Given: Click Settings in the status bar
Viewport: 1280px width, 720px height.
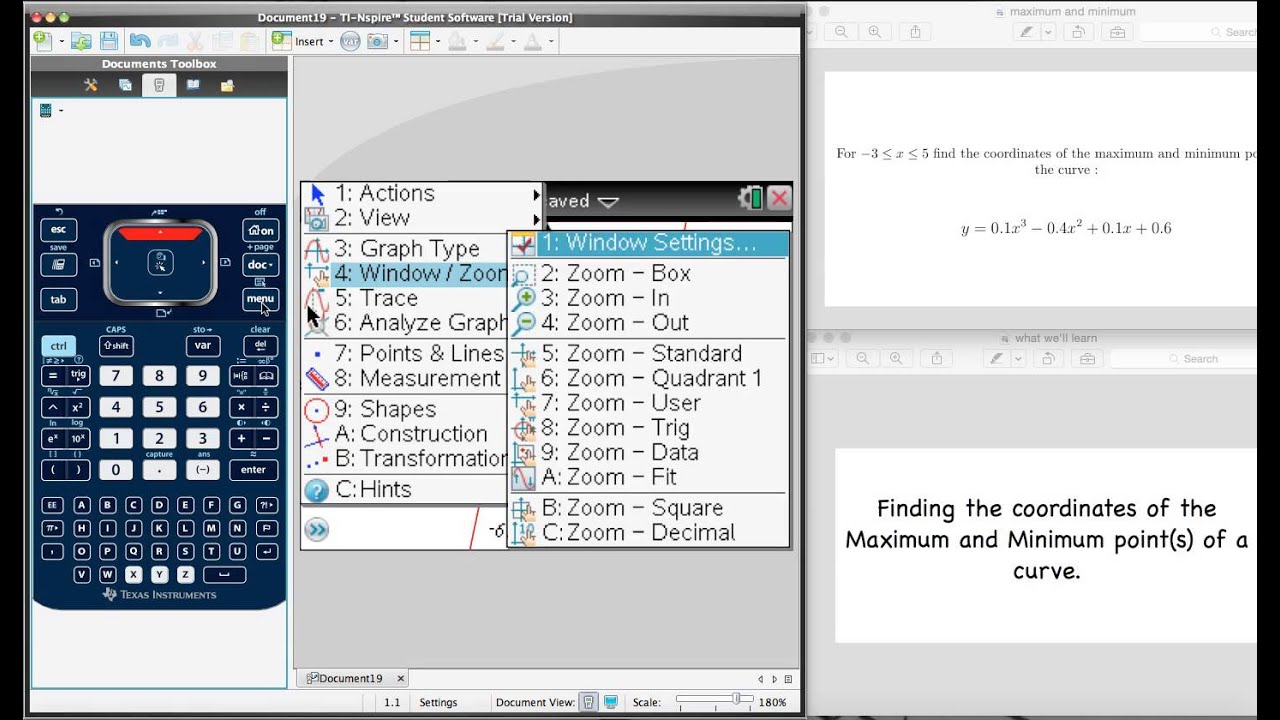Looking at the screenshot, I should click(438, 702).
